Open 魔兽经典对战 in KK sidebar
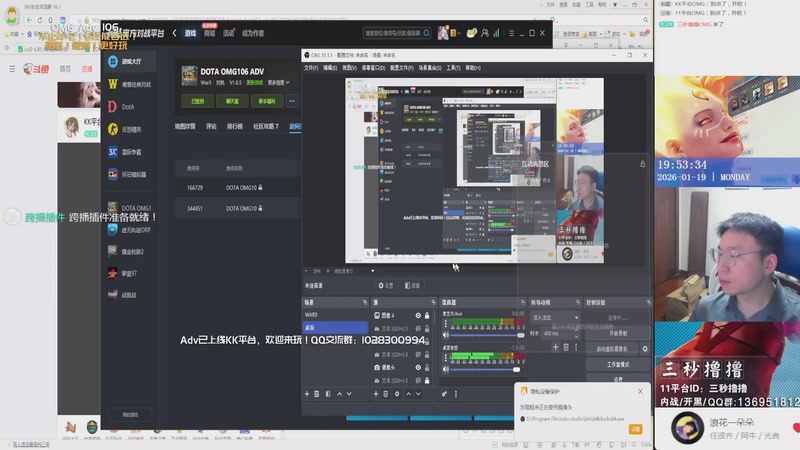 pos(130,84)
